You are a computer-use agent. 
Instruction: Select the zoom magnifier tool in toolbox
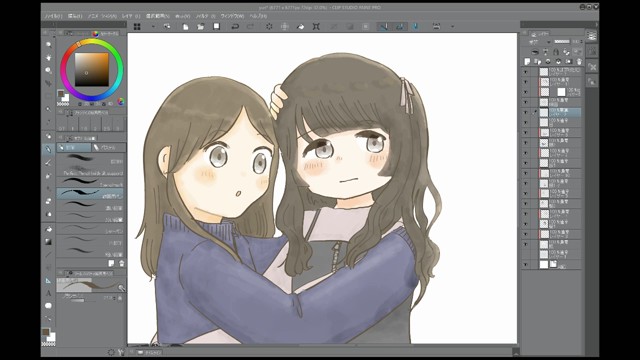coord(48,44)
